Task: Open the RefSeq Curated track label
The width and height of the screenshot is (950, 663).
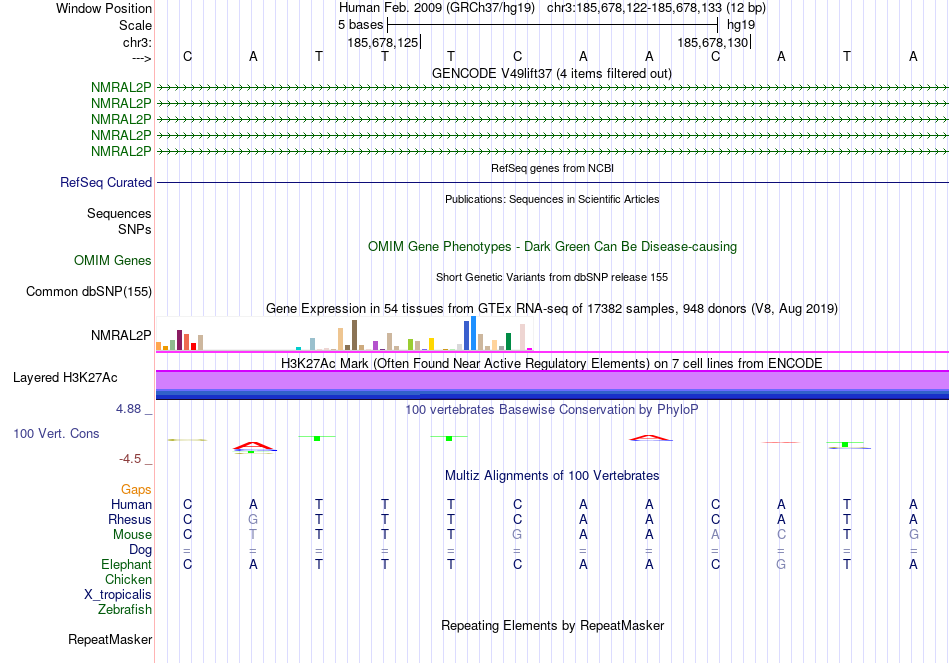Action: pos(106,182)
